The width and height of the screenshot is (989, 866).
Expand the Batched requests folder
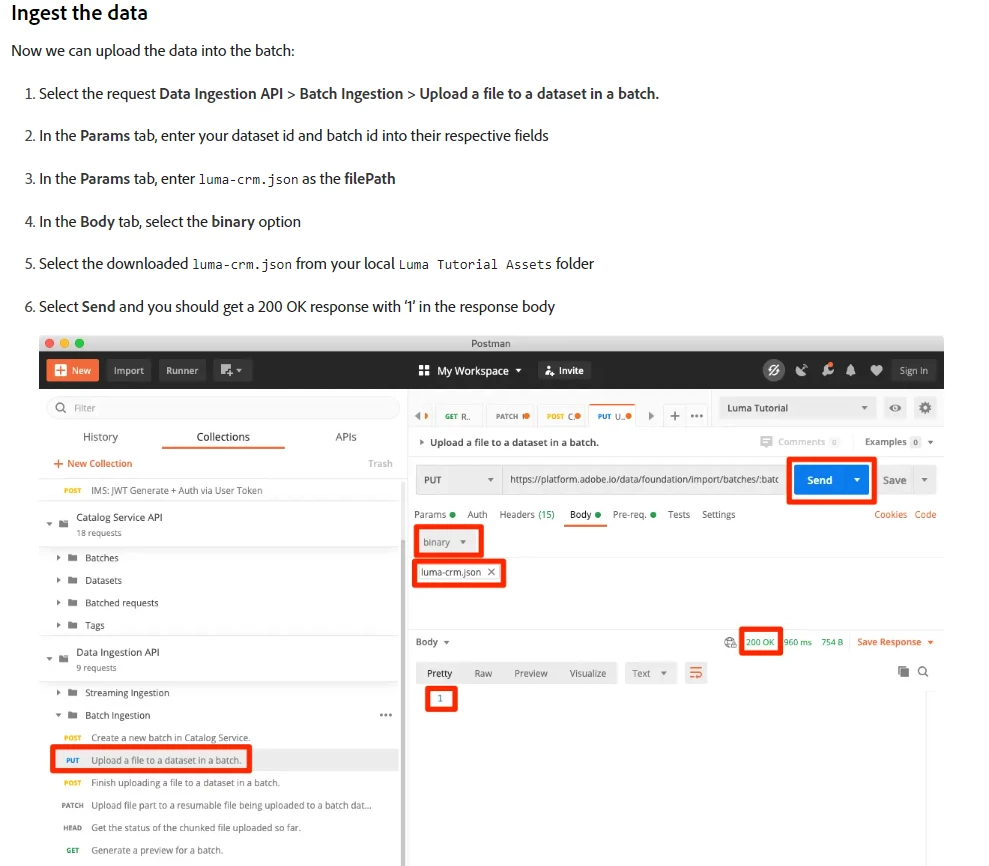tap(58, 603)
